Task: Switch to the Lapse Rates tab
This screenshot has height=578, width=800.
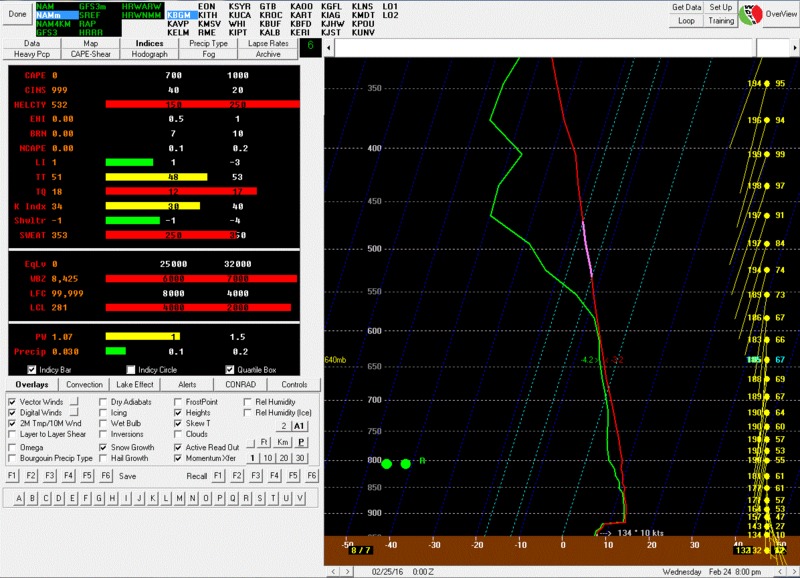Action: coord(268,43)
